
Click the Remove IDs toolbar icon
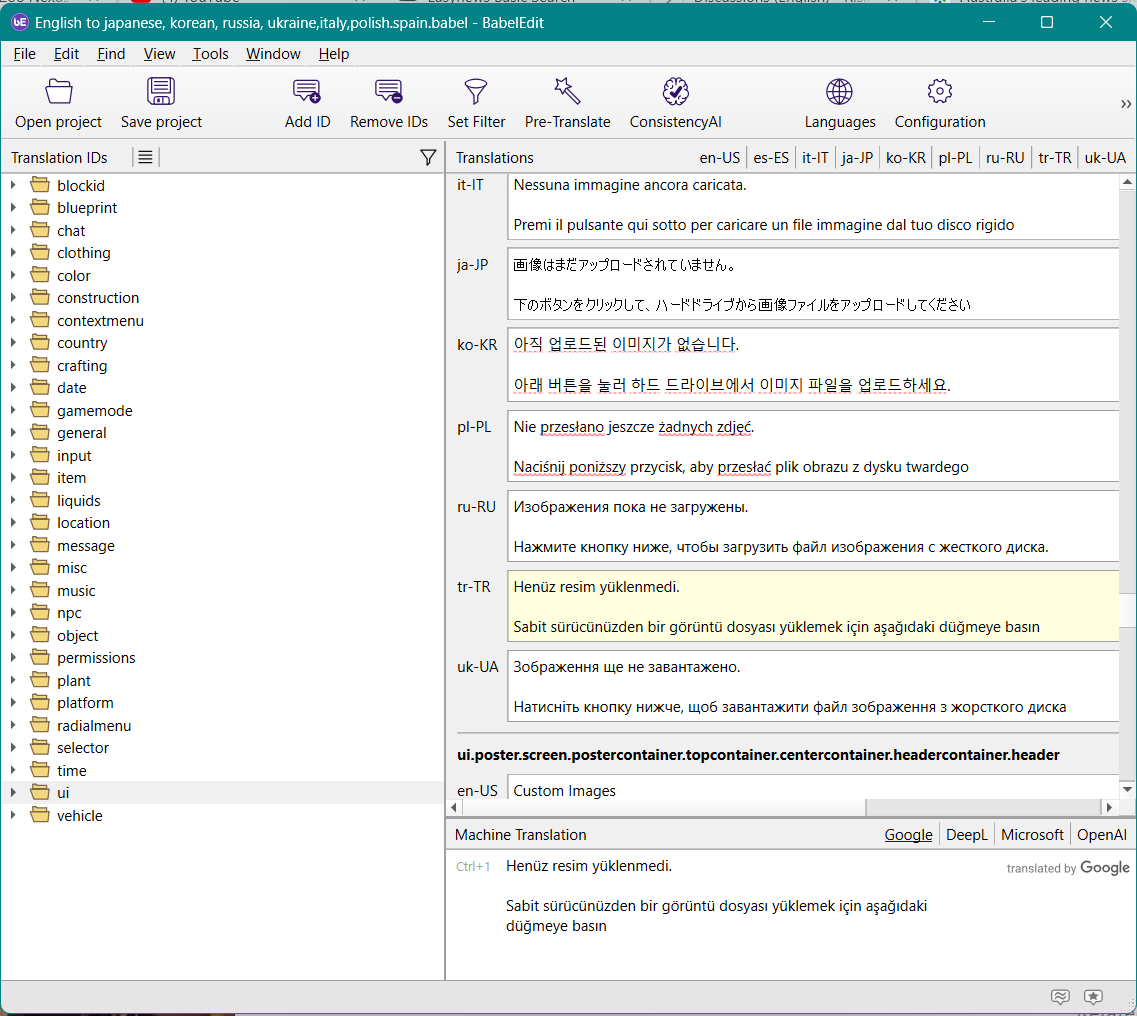(x=389, y=92)
